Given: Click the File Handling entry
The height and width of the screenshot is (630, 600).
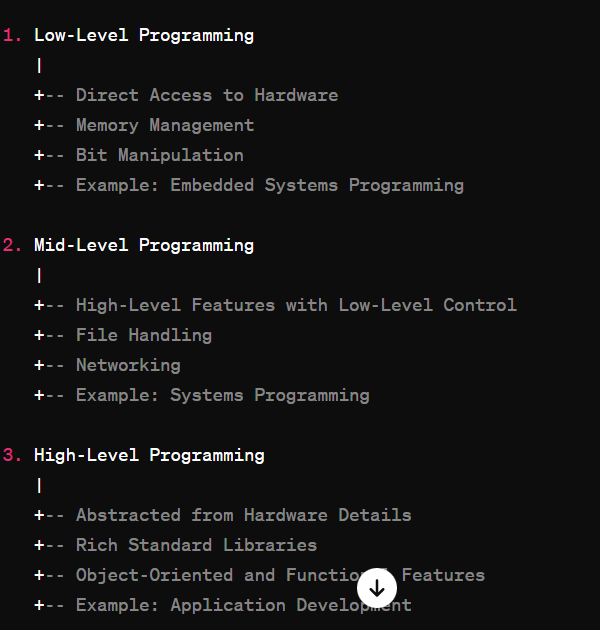Looking at the screenshot, I should coord(144,335).
